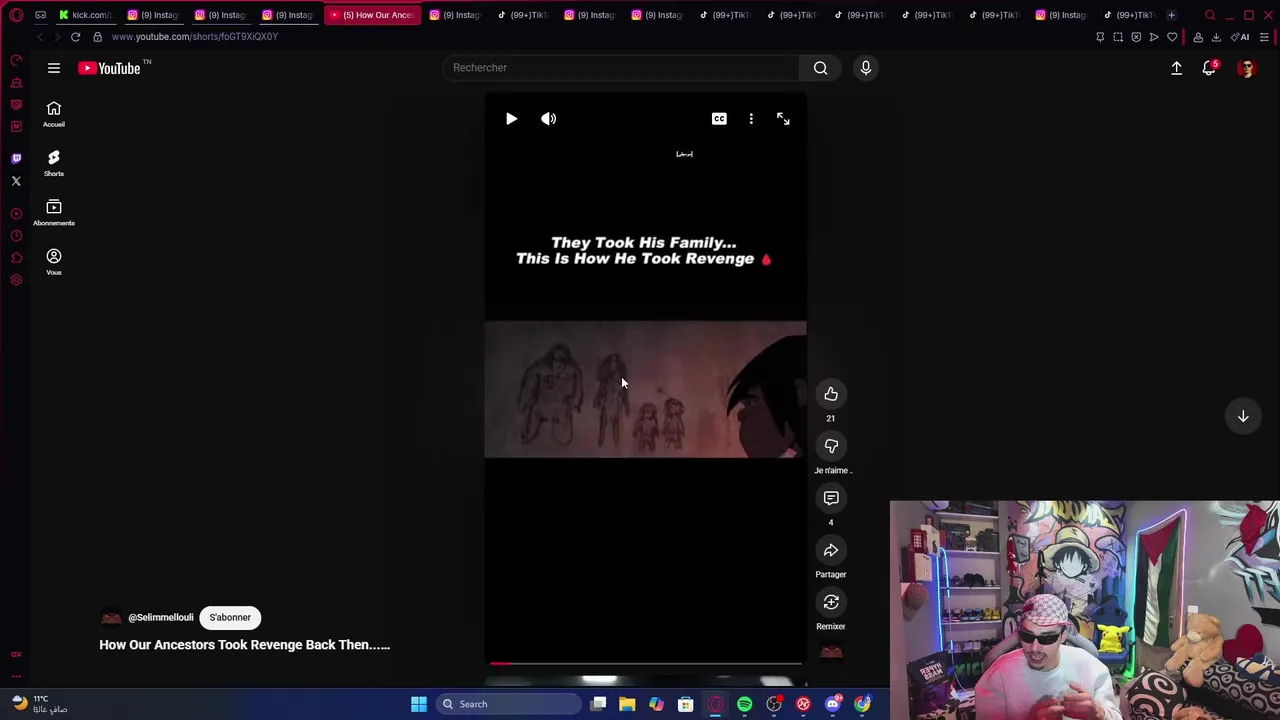Open the Opera AI assistant button
The image size is (1280, 720).
pyautogui.click(x=1241, y=37)
